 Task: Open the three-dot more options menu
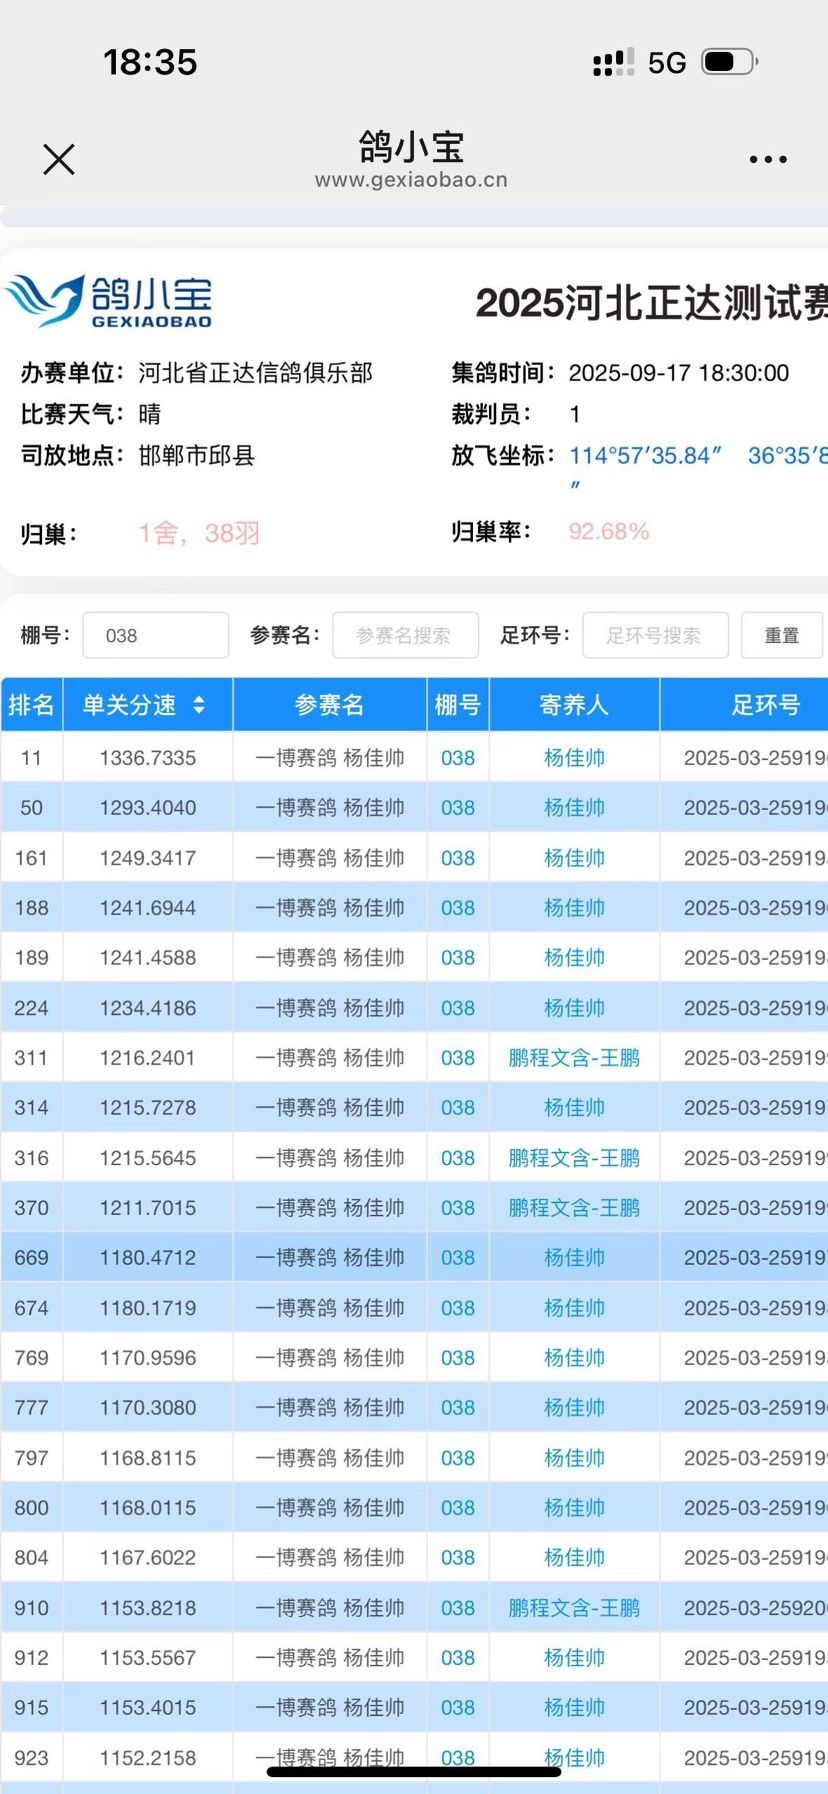tap(768, 159)
